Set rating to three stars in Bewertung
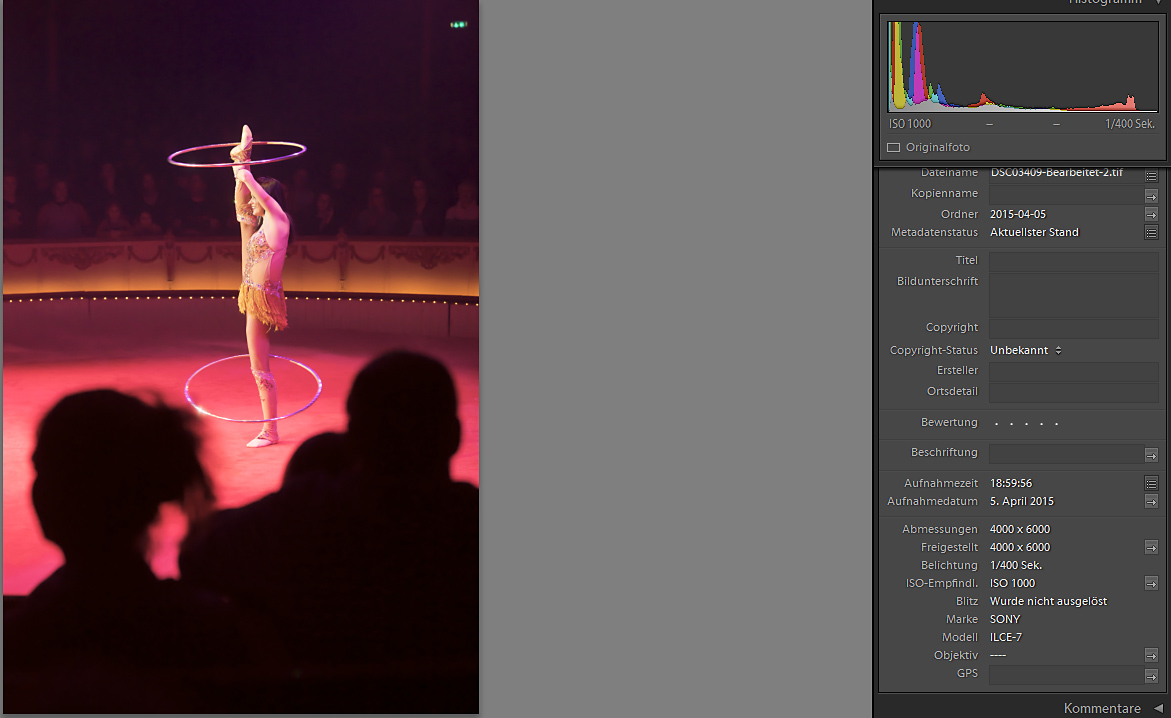Viewport: 1171px width, 718px height. coord(1026,424)
